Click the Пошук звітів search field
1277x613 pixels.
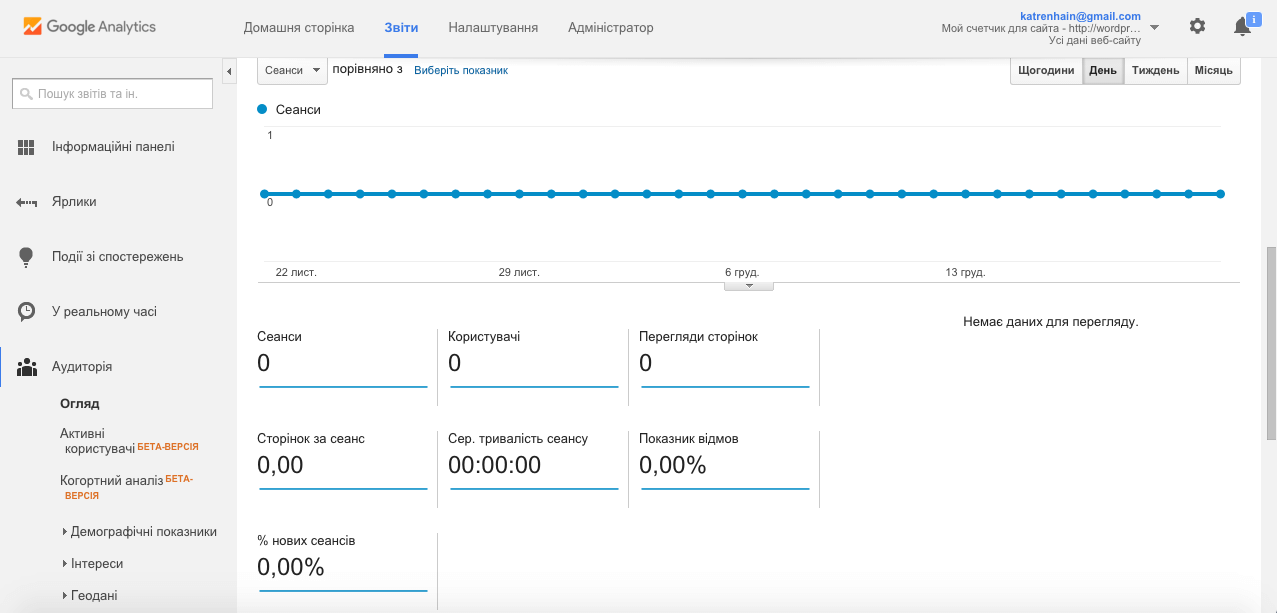113,94
